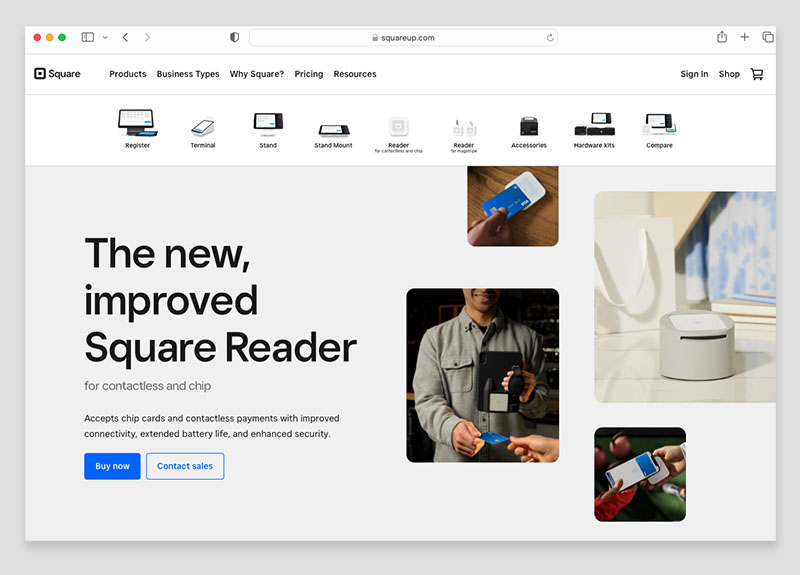The height and width of the screenshot is (575, 800).
Task: Open the privacy report shield icon
Action: tap(234, 37)
